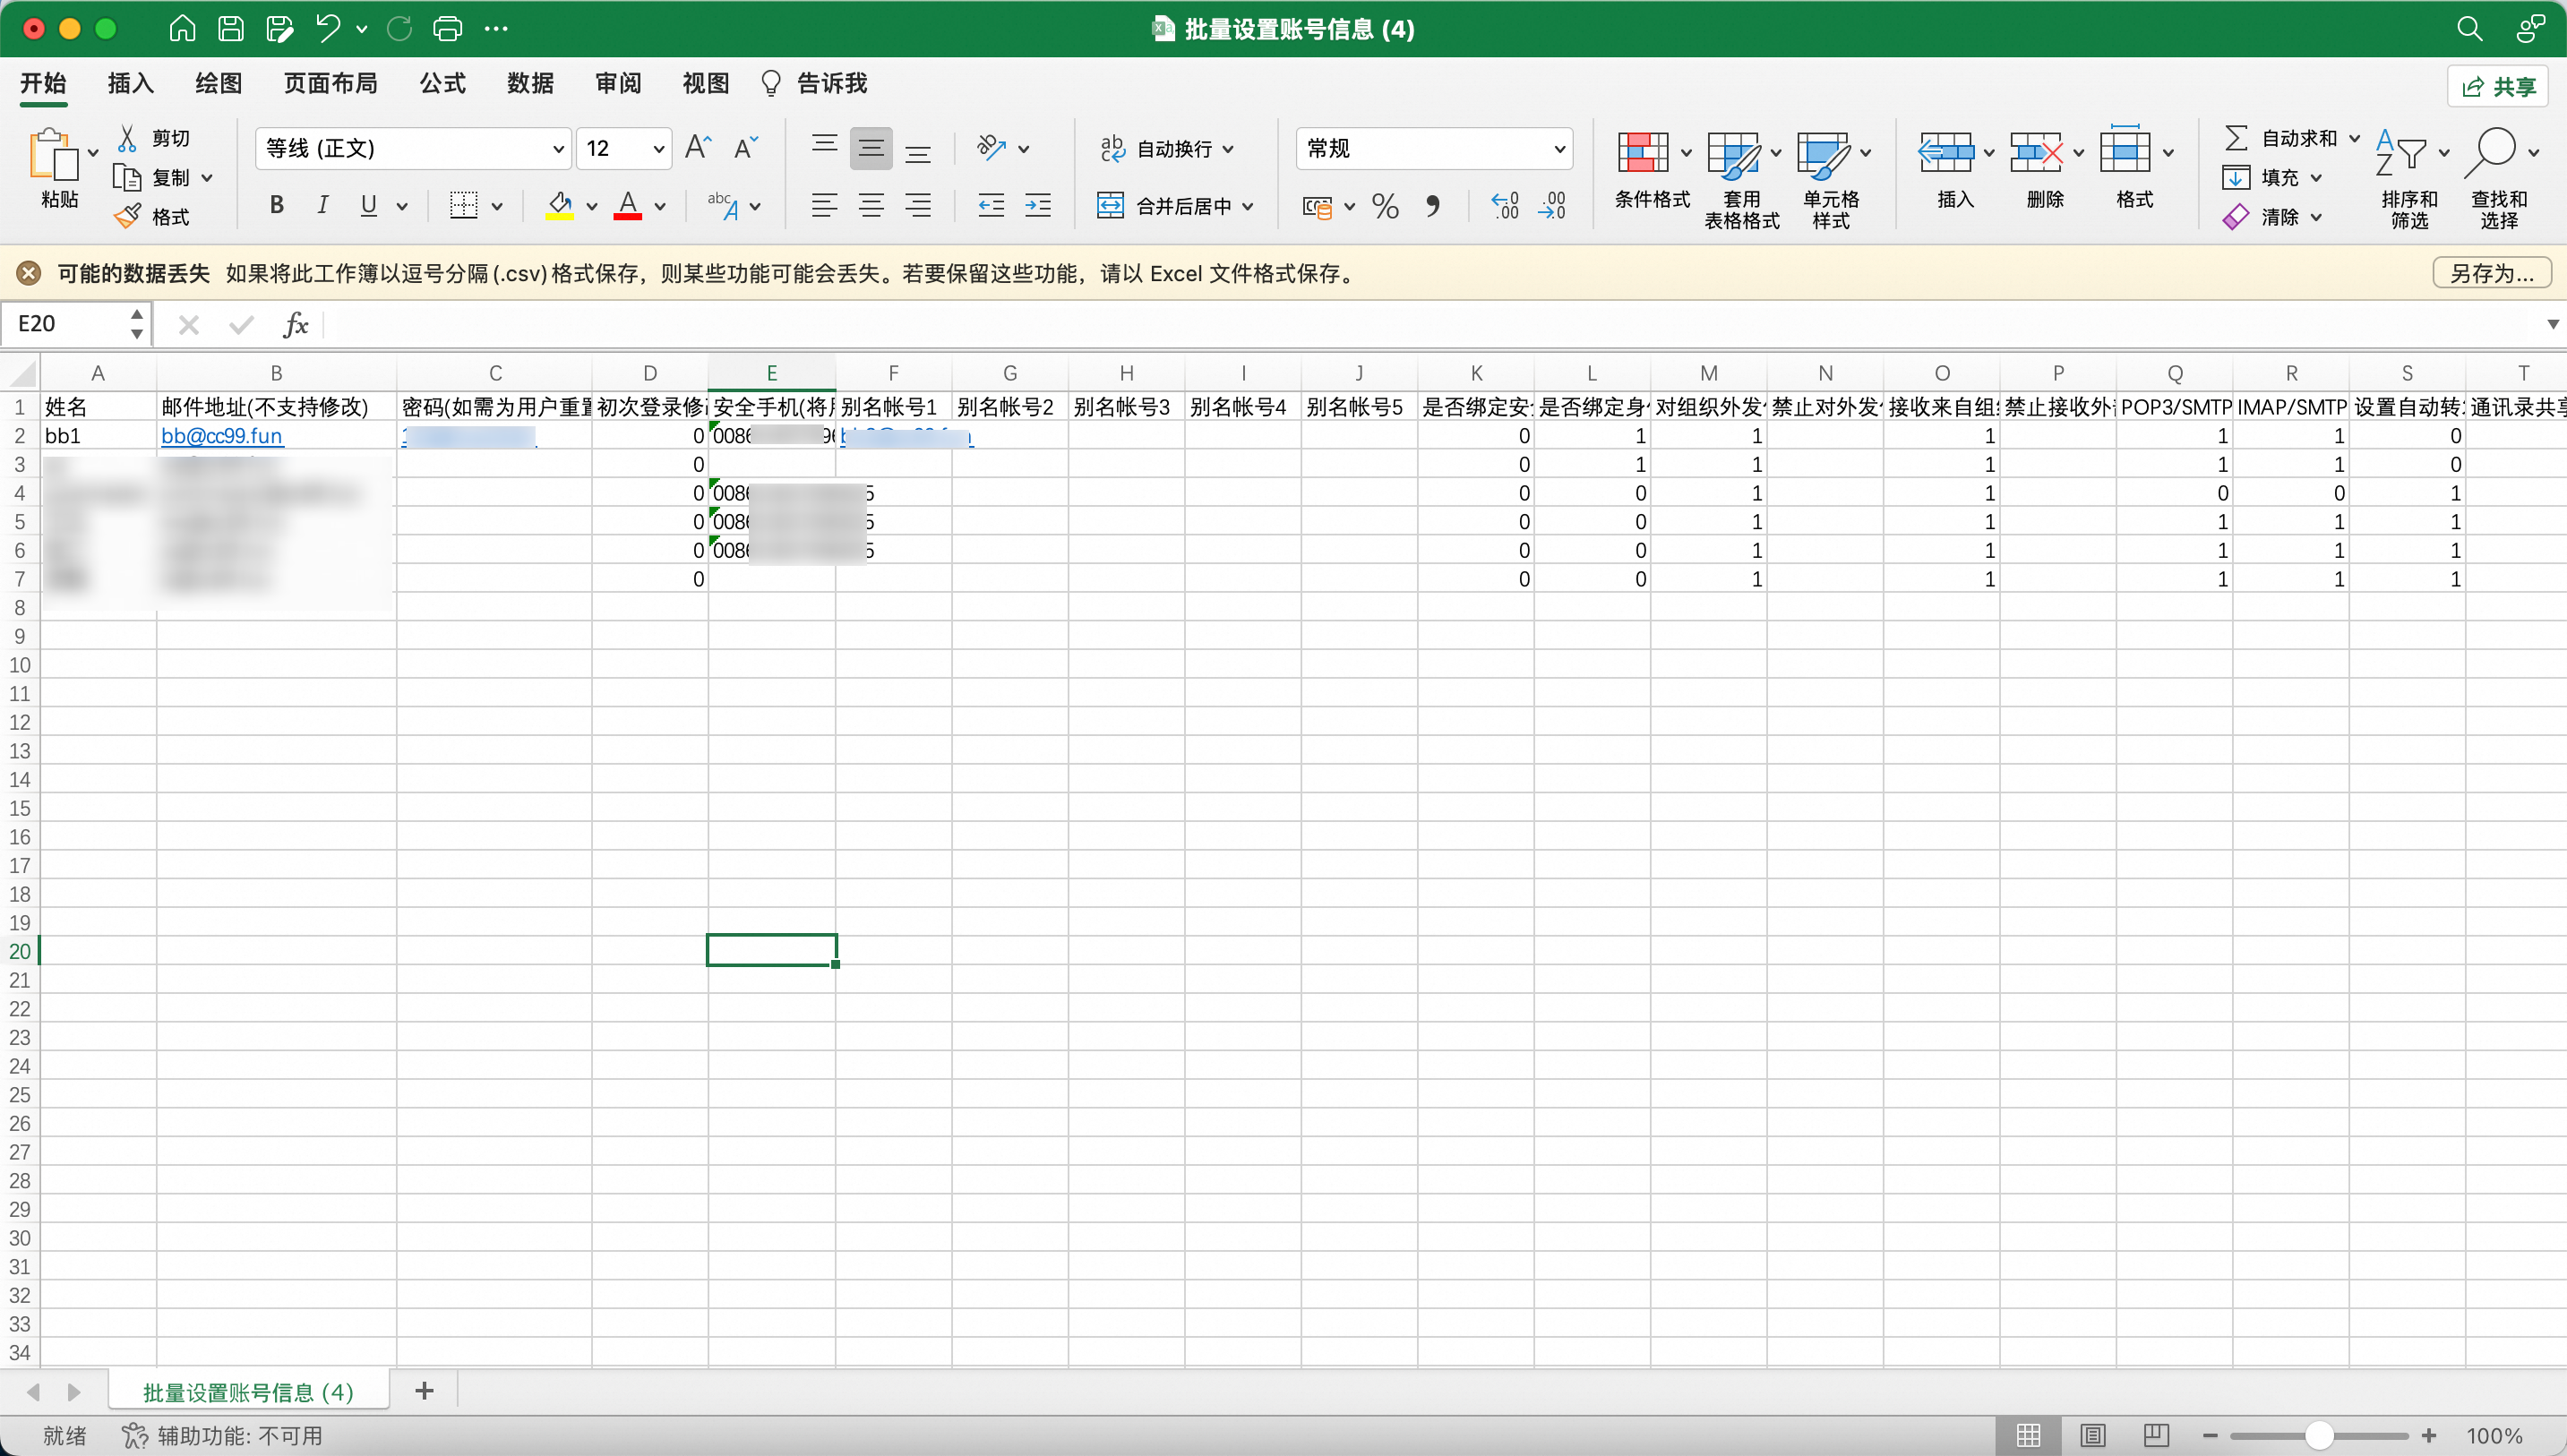Image resolution: width=2567 pixels, height=1456 pixels.
Task: Open the font size dropdown
Action: [x=658, y=149]
